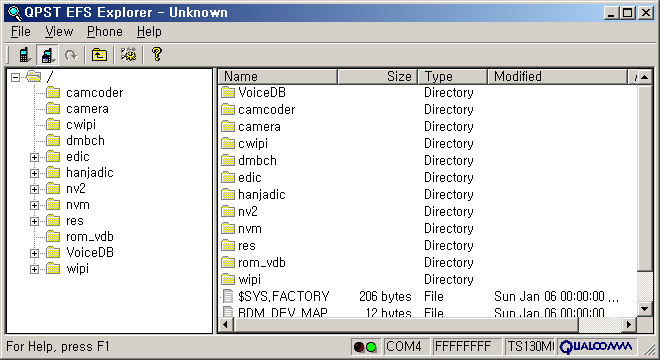This screenshot has width=660, height=360.
Task: Select hanjadic row in file list
Action: [428, 195]
